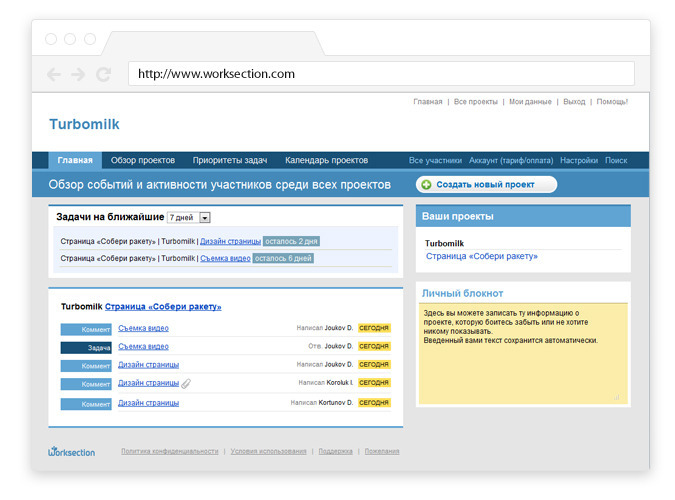Click into the Личный блокнот text area
The height and width of the screenshot is (500, 675).
pyautogui.click(x=522, y=360)
